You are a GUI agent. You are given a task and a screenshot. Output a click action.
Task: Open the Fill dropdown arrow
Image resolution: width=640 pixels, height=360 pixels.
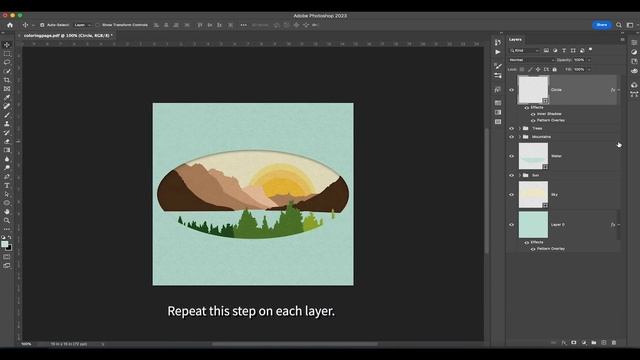pyautogui.click(x=589, y=69)
